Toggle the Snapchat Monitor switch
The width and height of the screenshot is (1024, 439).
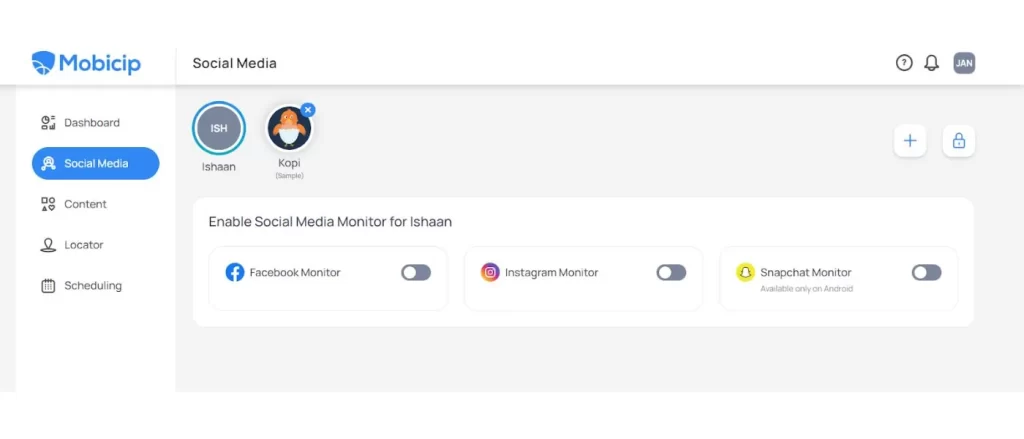pos(926,272)
